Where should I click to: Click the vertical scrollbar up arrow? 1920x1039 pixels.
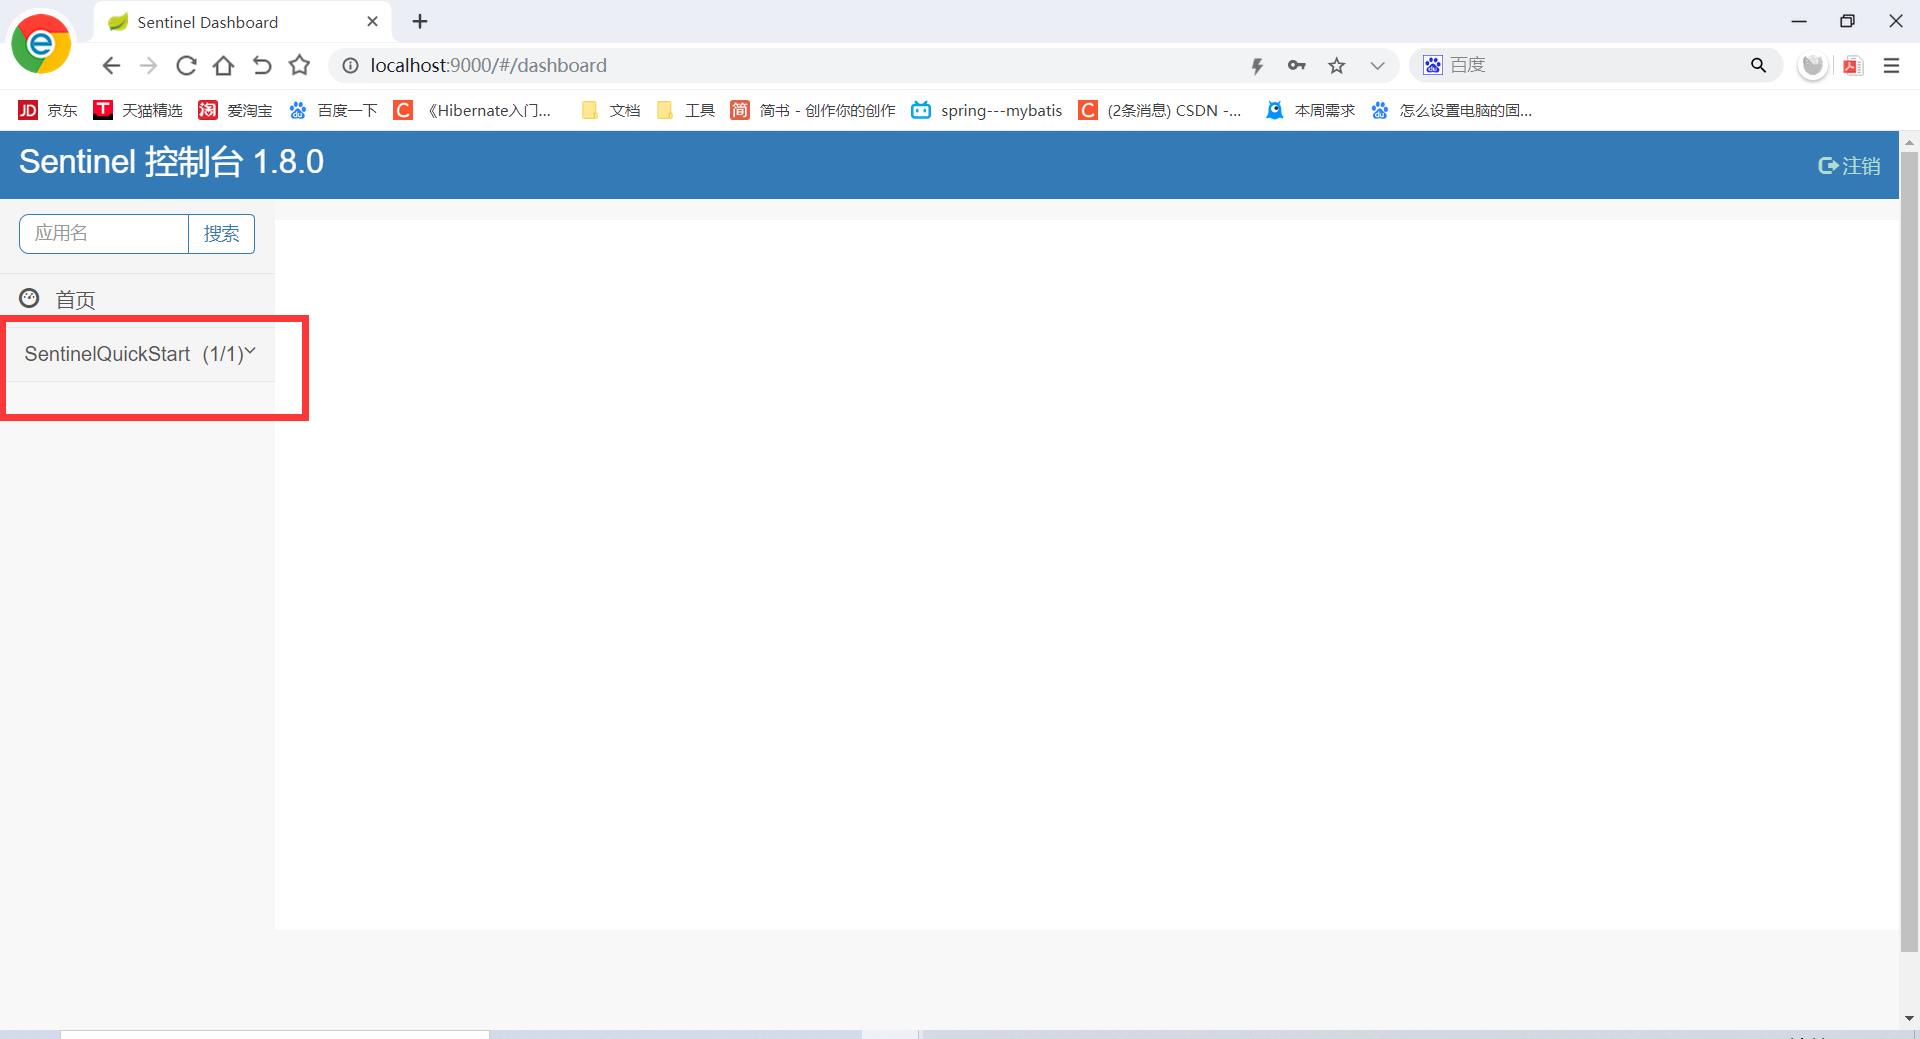1909,143
